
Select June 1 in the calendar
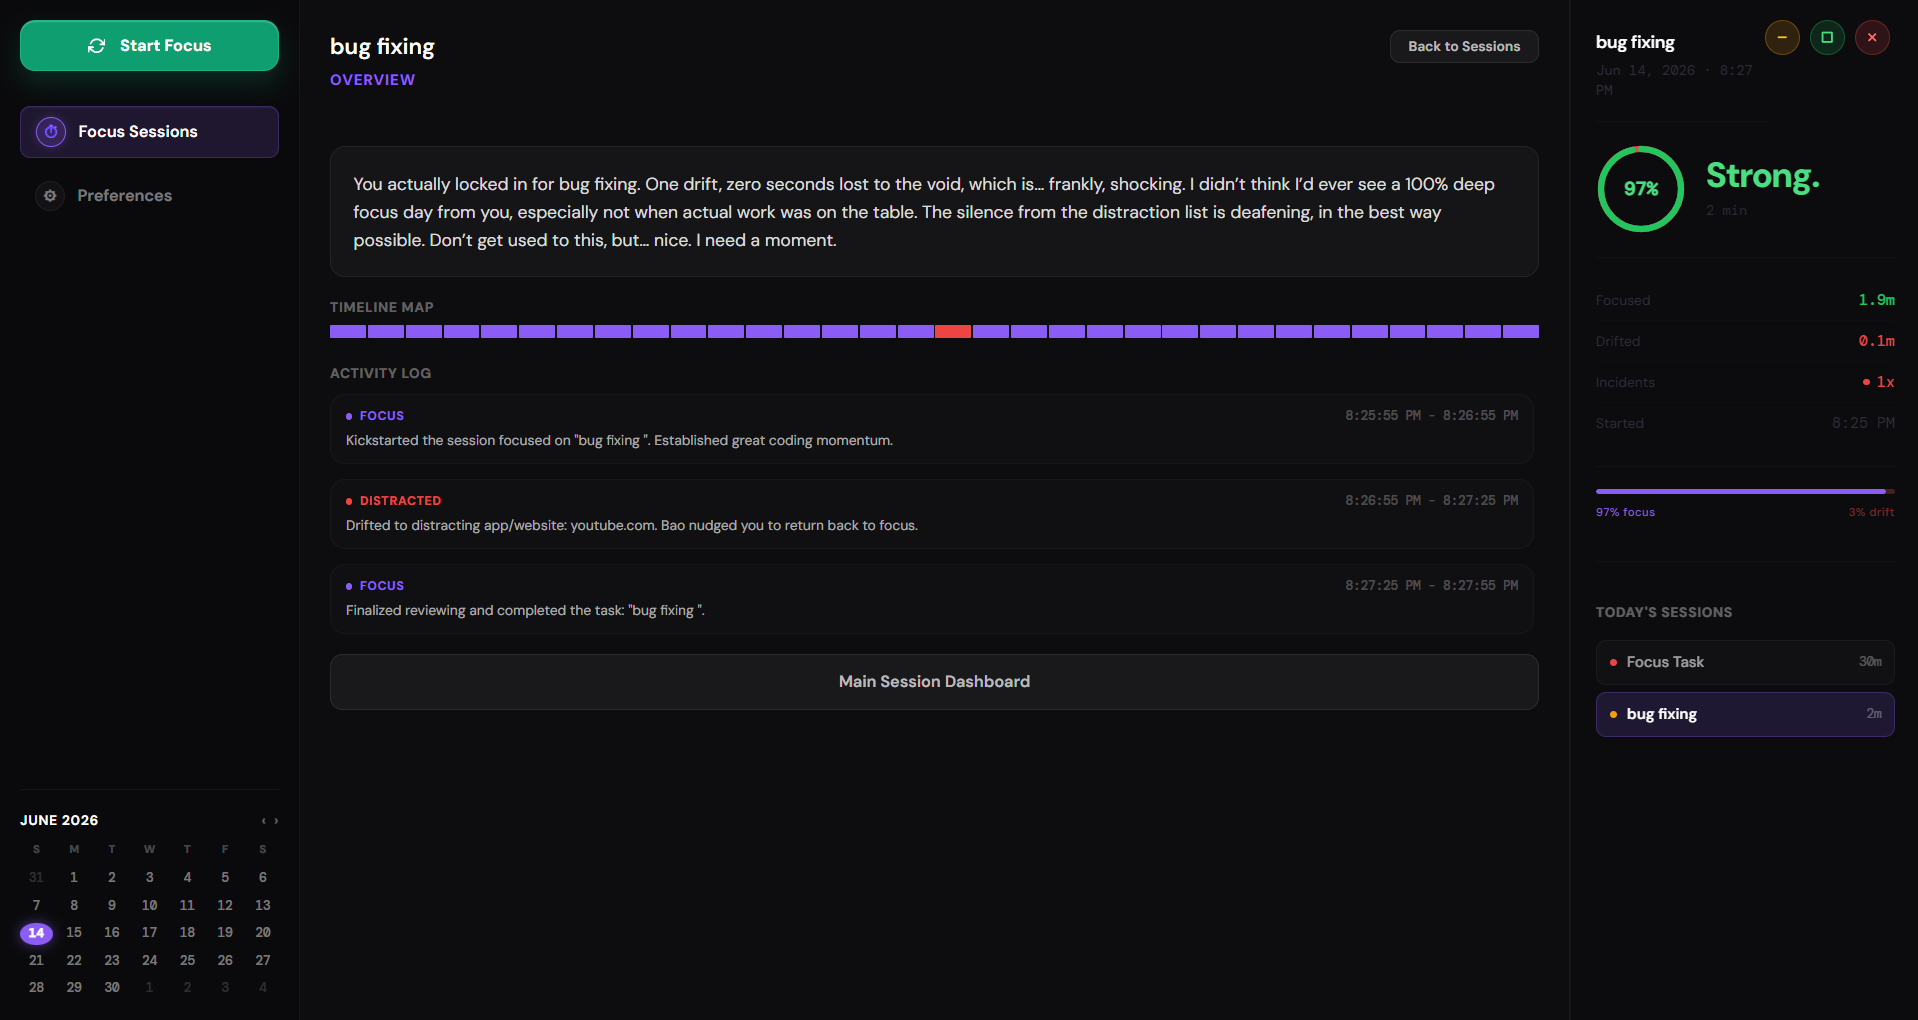click(74, 877)
